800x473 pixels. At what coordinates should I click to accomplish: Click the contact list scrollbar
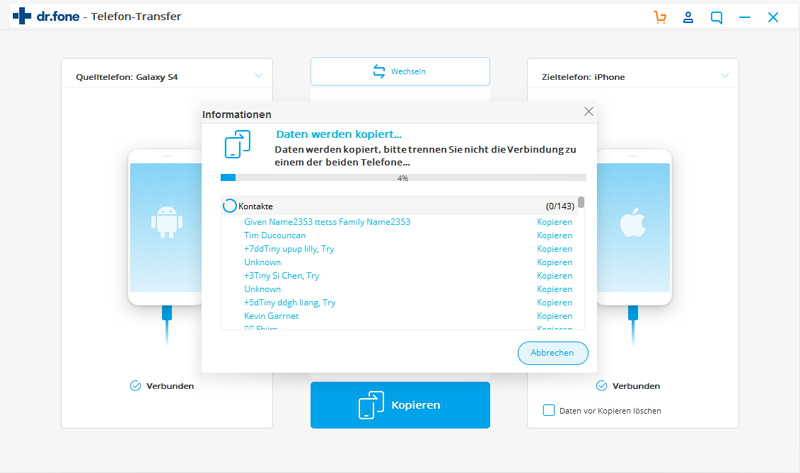(x=581, y=202)
